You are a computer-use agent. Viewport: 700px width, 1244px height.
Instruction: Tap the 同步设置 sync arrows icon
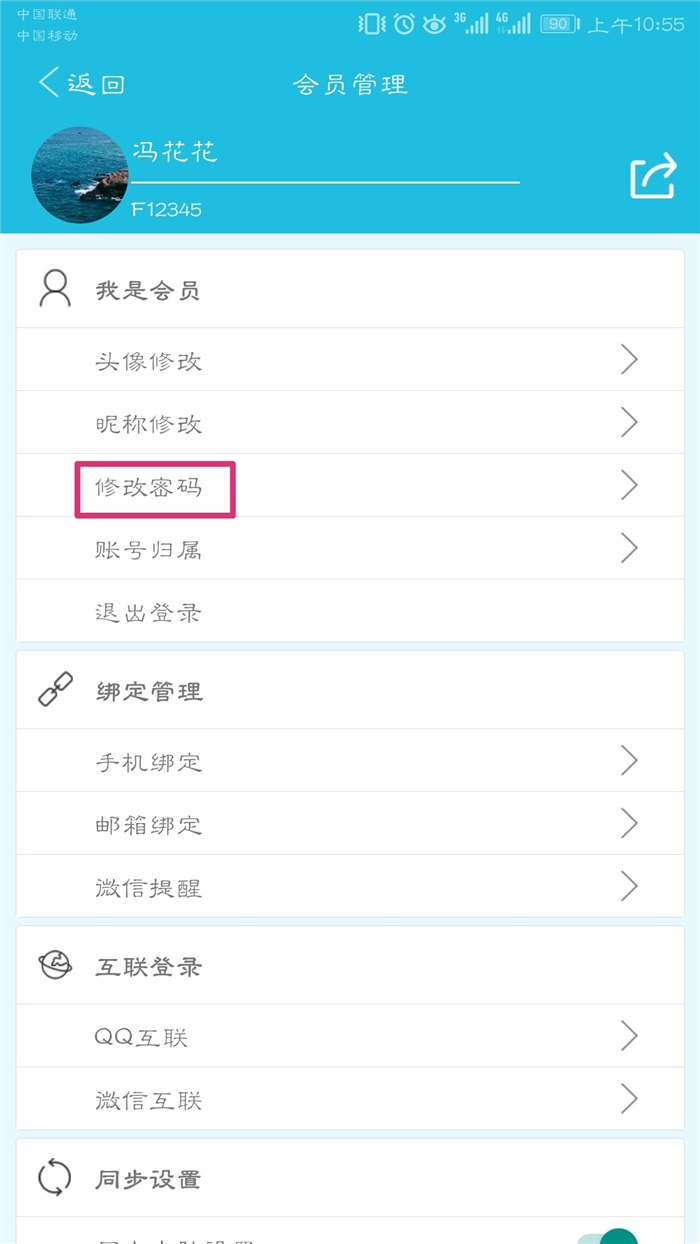click(x=55, y=1177)
